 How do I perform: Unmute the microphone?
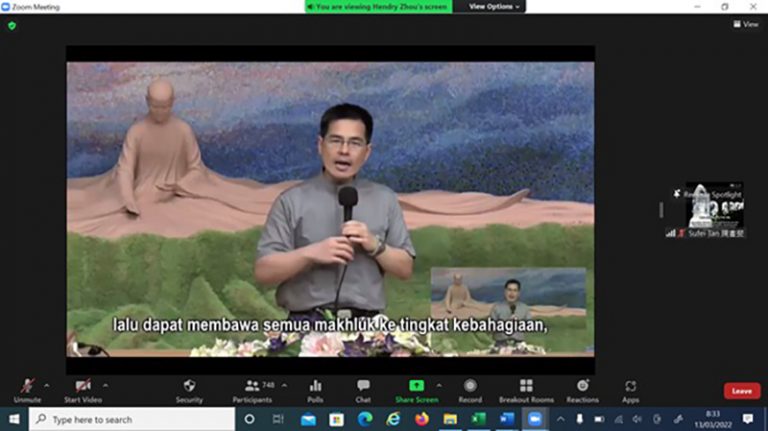point(27,390)
